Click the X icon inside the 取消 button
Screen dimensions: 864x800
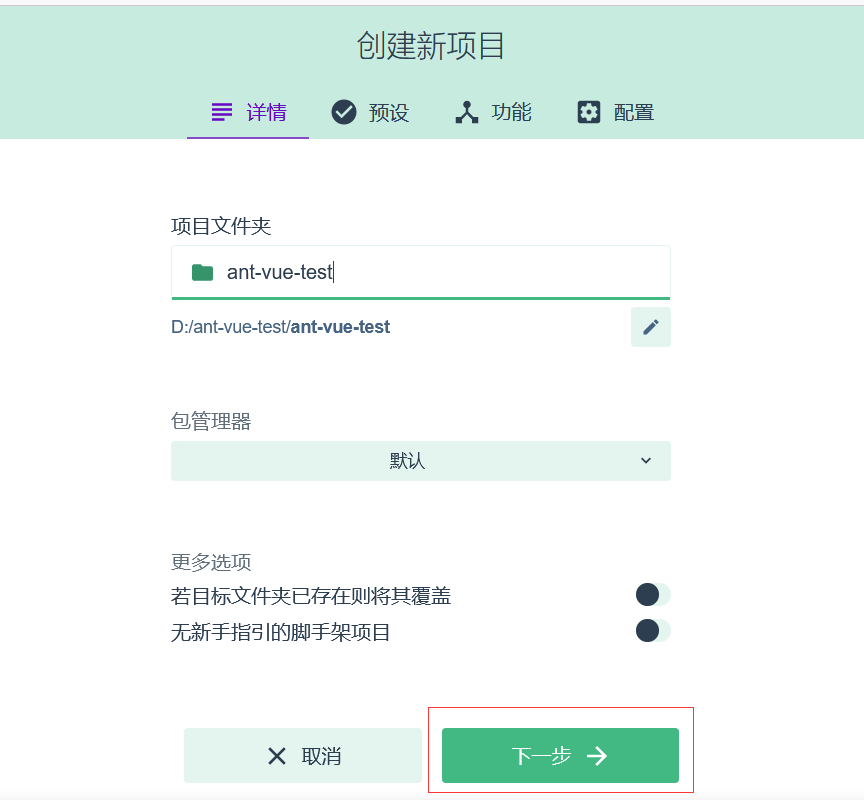[277, 755]
